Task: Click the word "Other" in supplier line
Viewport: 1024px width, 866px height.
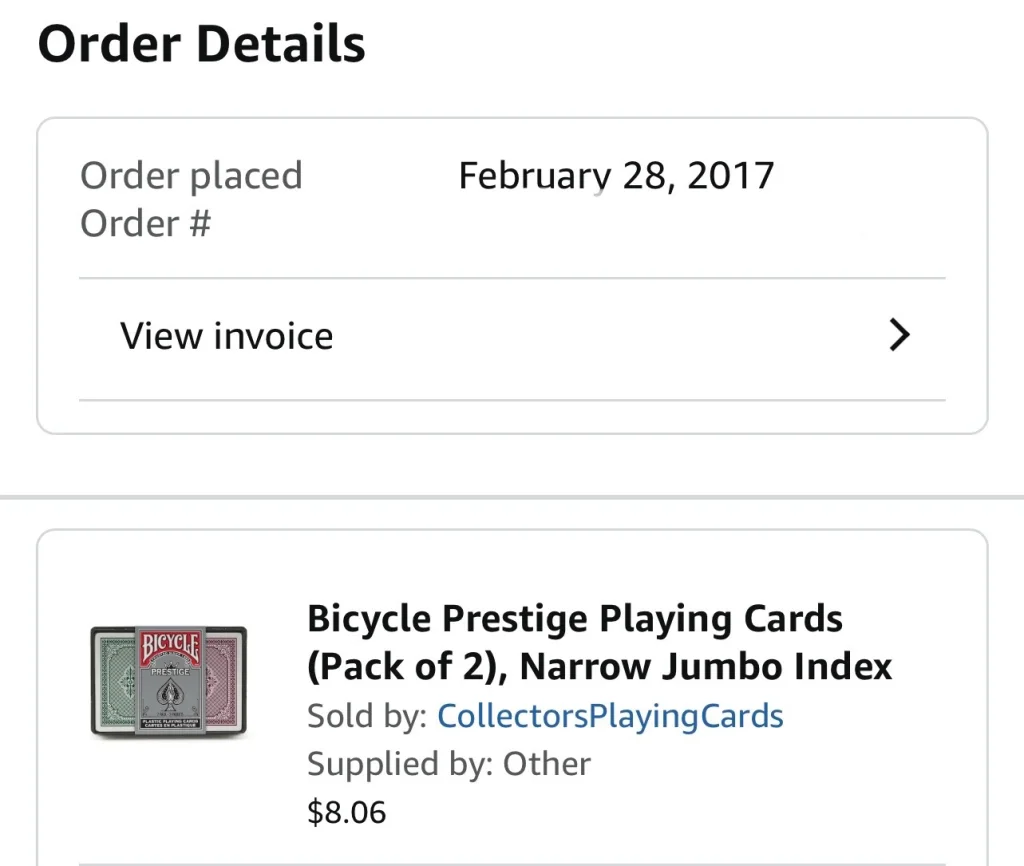Action: (x=546, y=764)
